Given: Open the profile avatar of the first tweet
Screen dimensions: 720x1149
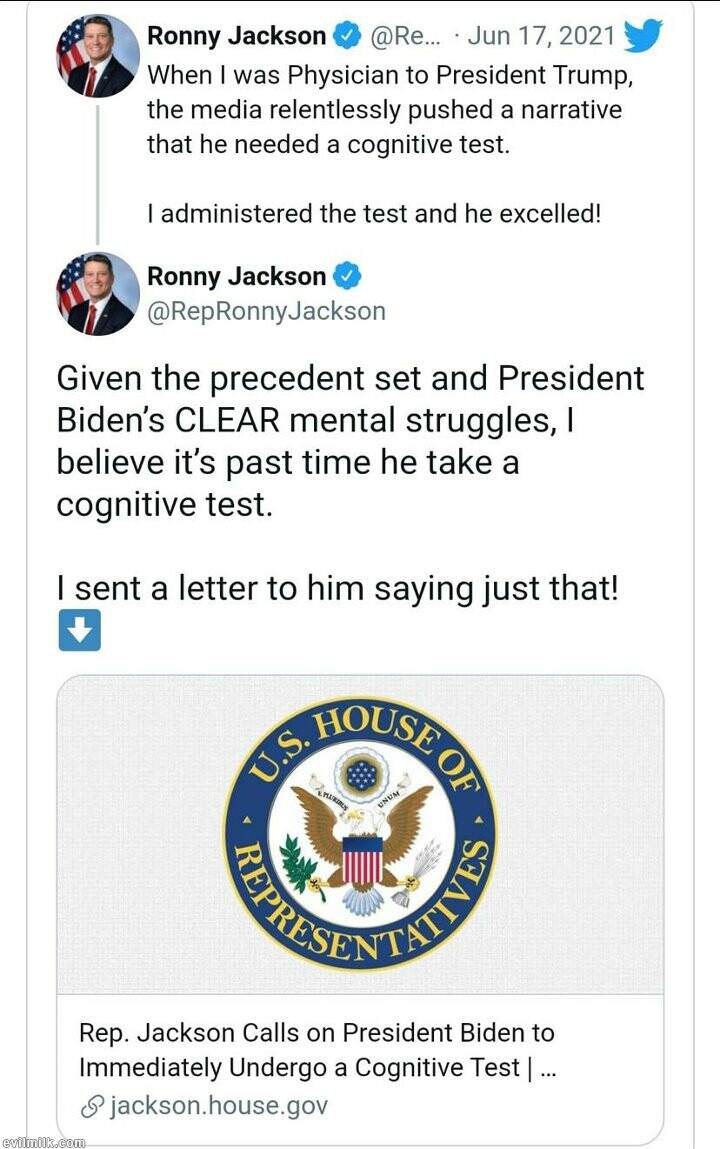Looking at the screenshot, I should pos(98,56).
